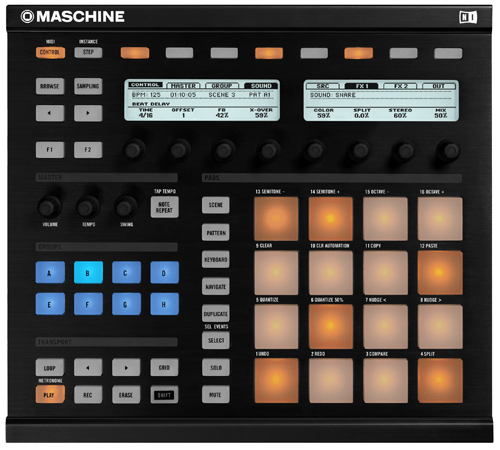
Task: Hit pad 7 Nudge left
Action: 385,327
